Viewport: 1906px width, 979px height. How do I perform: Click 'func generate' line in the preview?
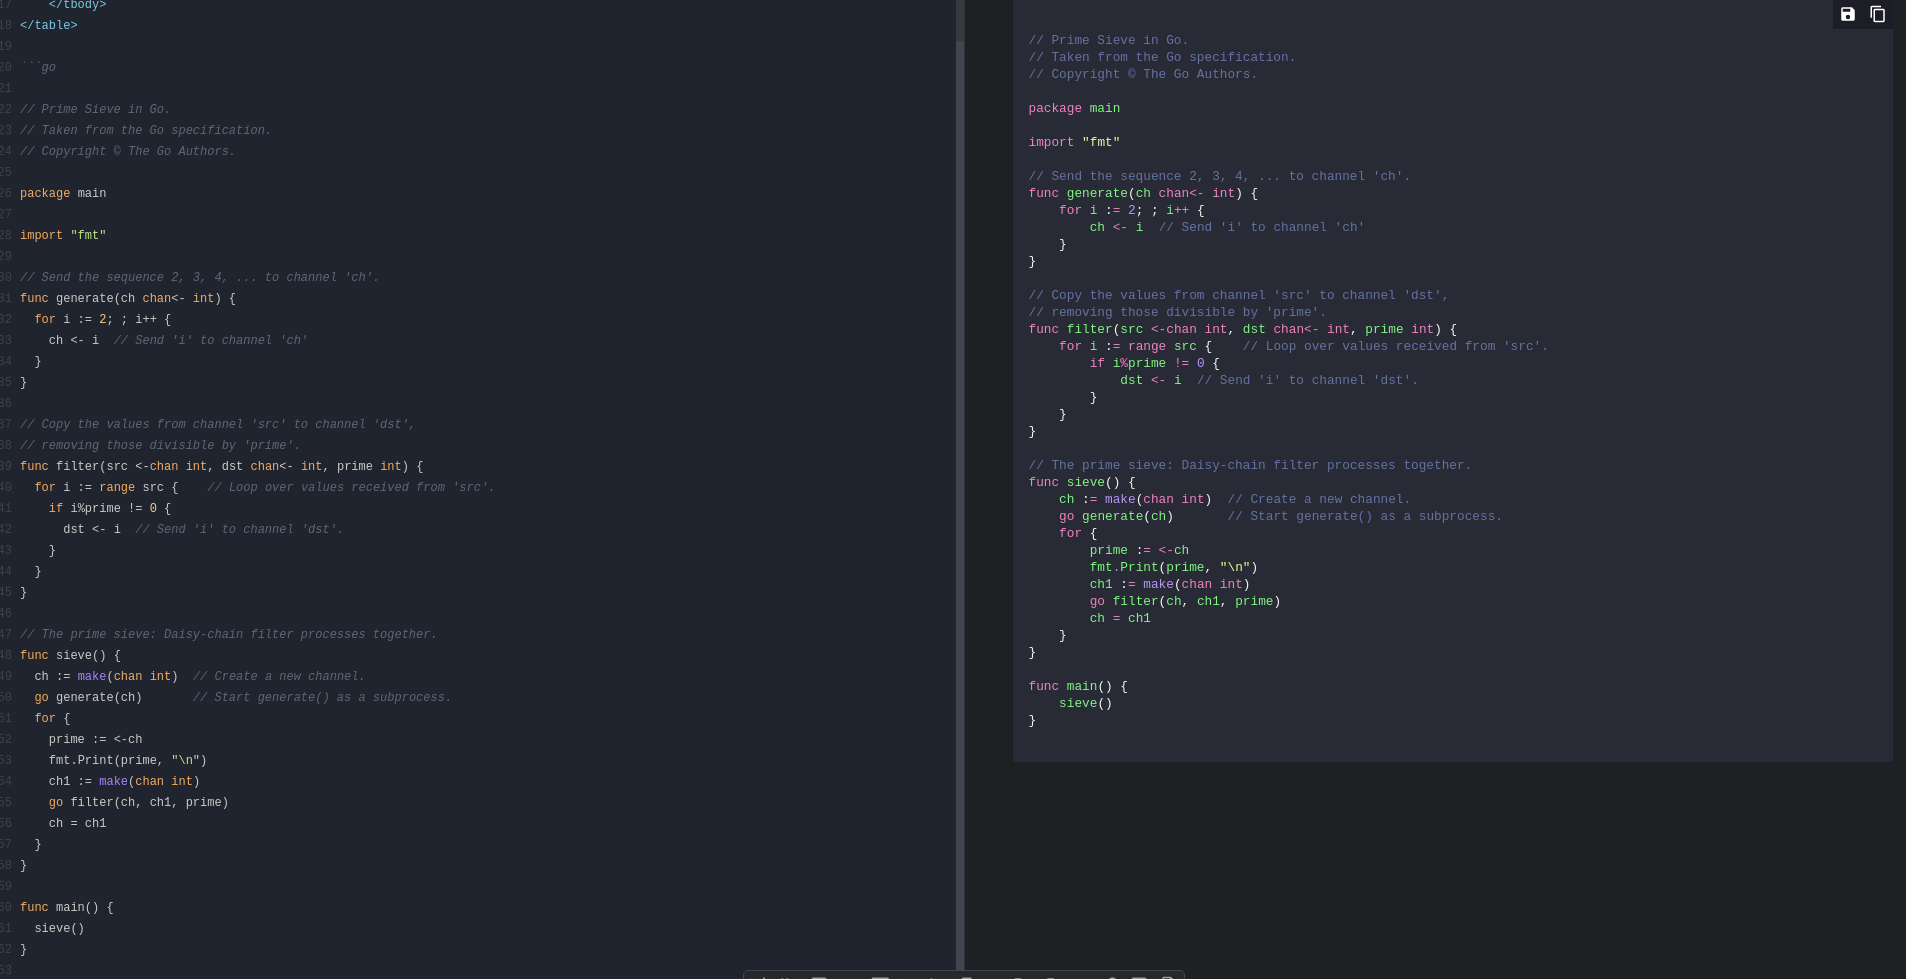(x=1143, y=193)
